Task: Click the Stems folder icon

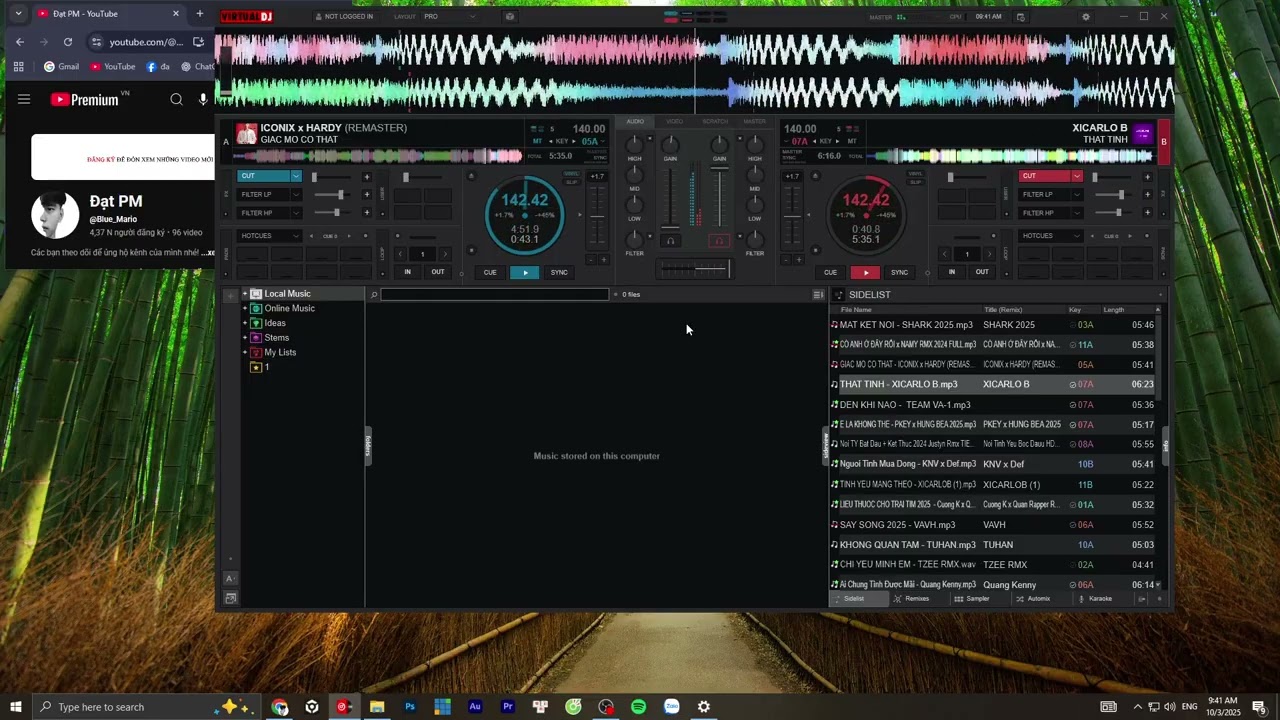Action: pos(256,338)
